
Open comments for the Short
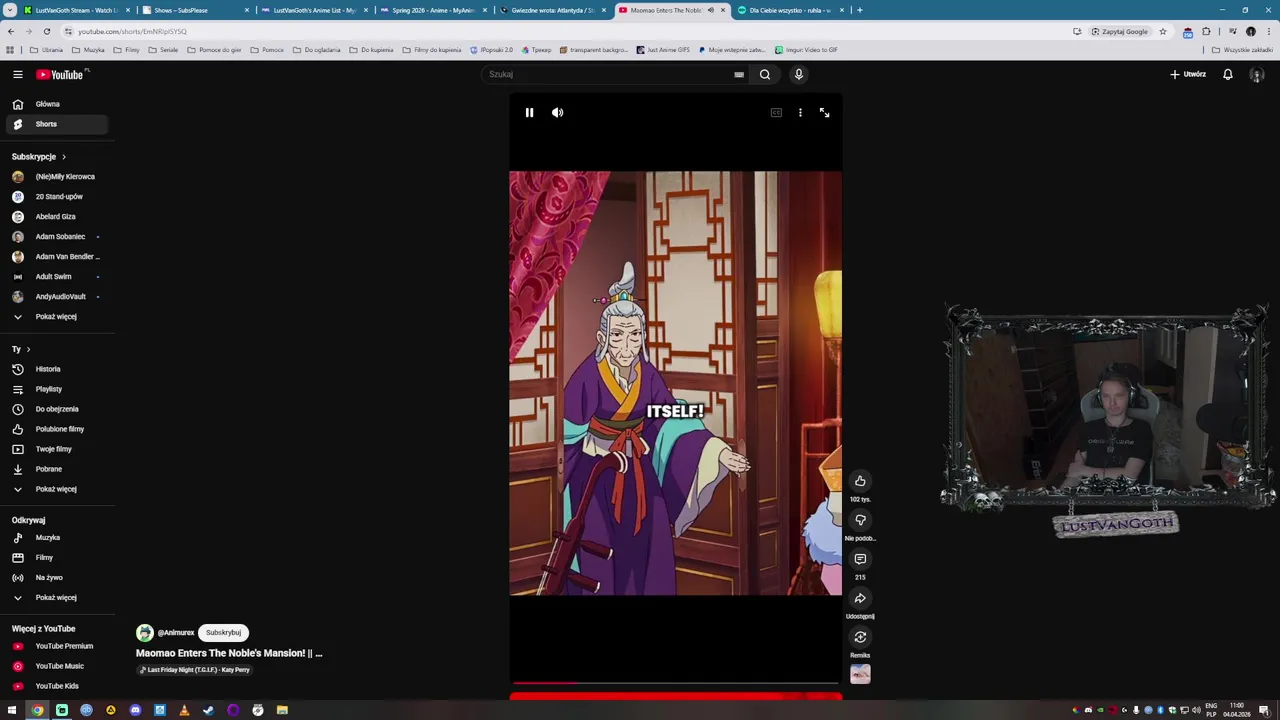[x=860, y=559]
